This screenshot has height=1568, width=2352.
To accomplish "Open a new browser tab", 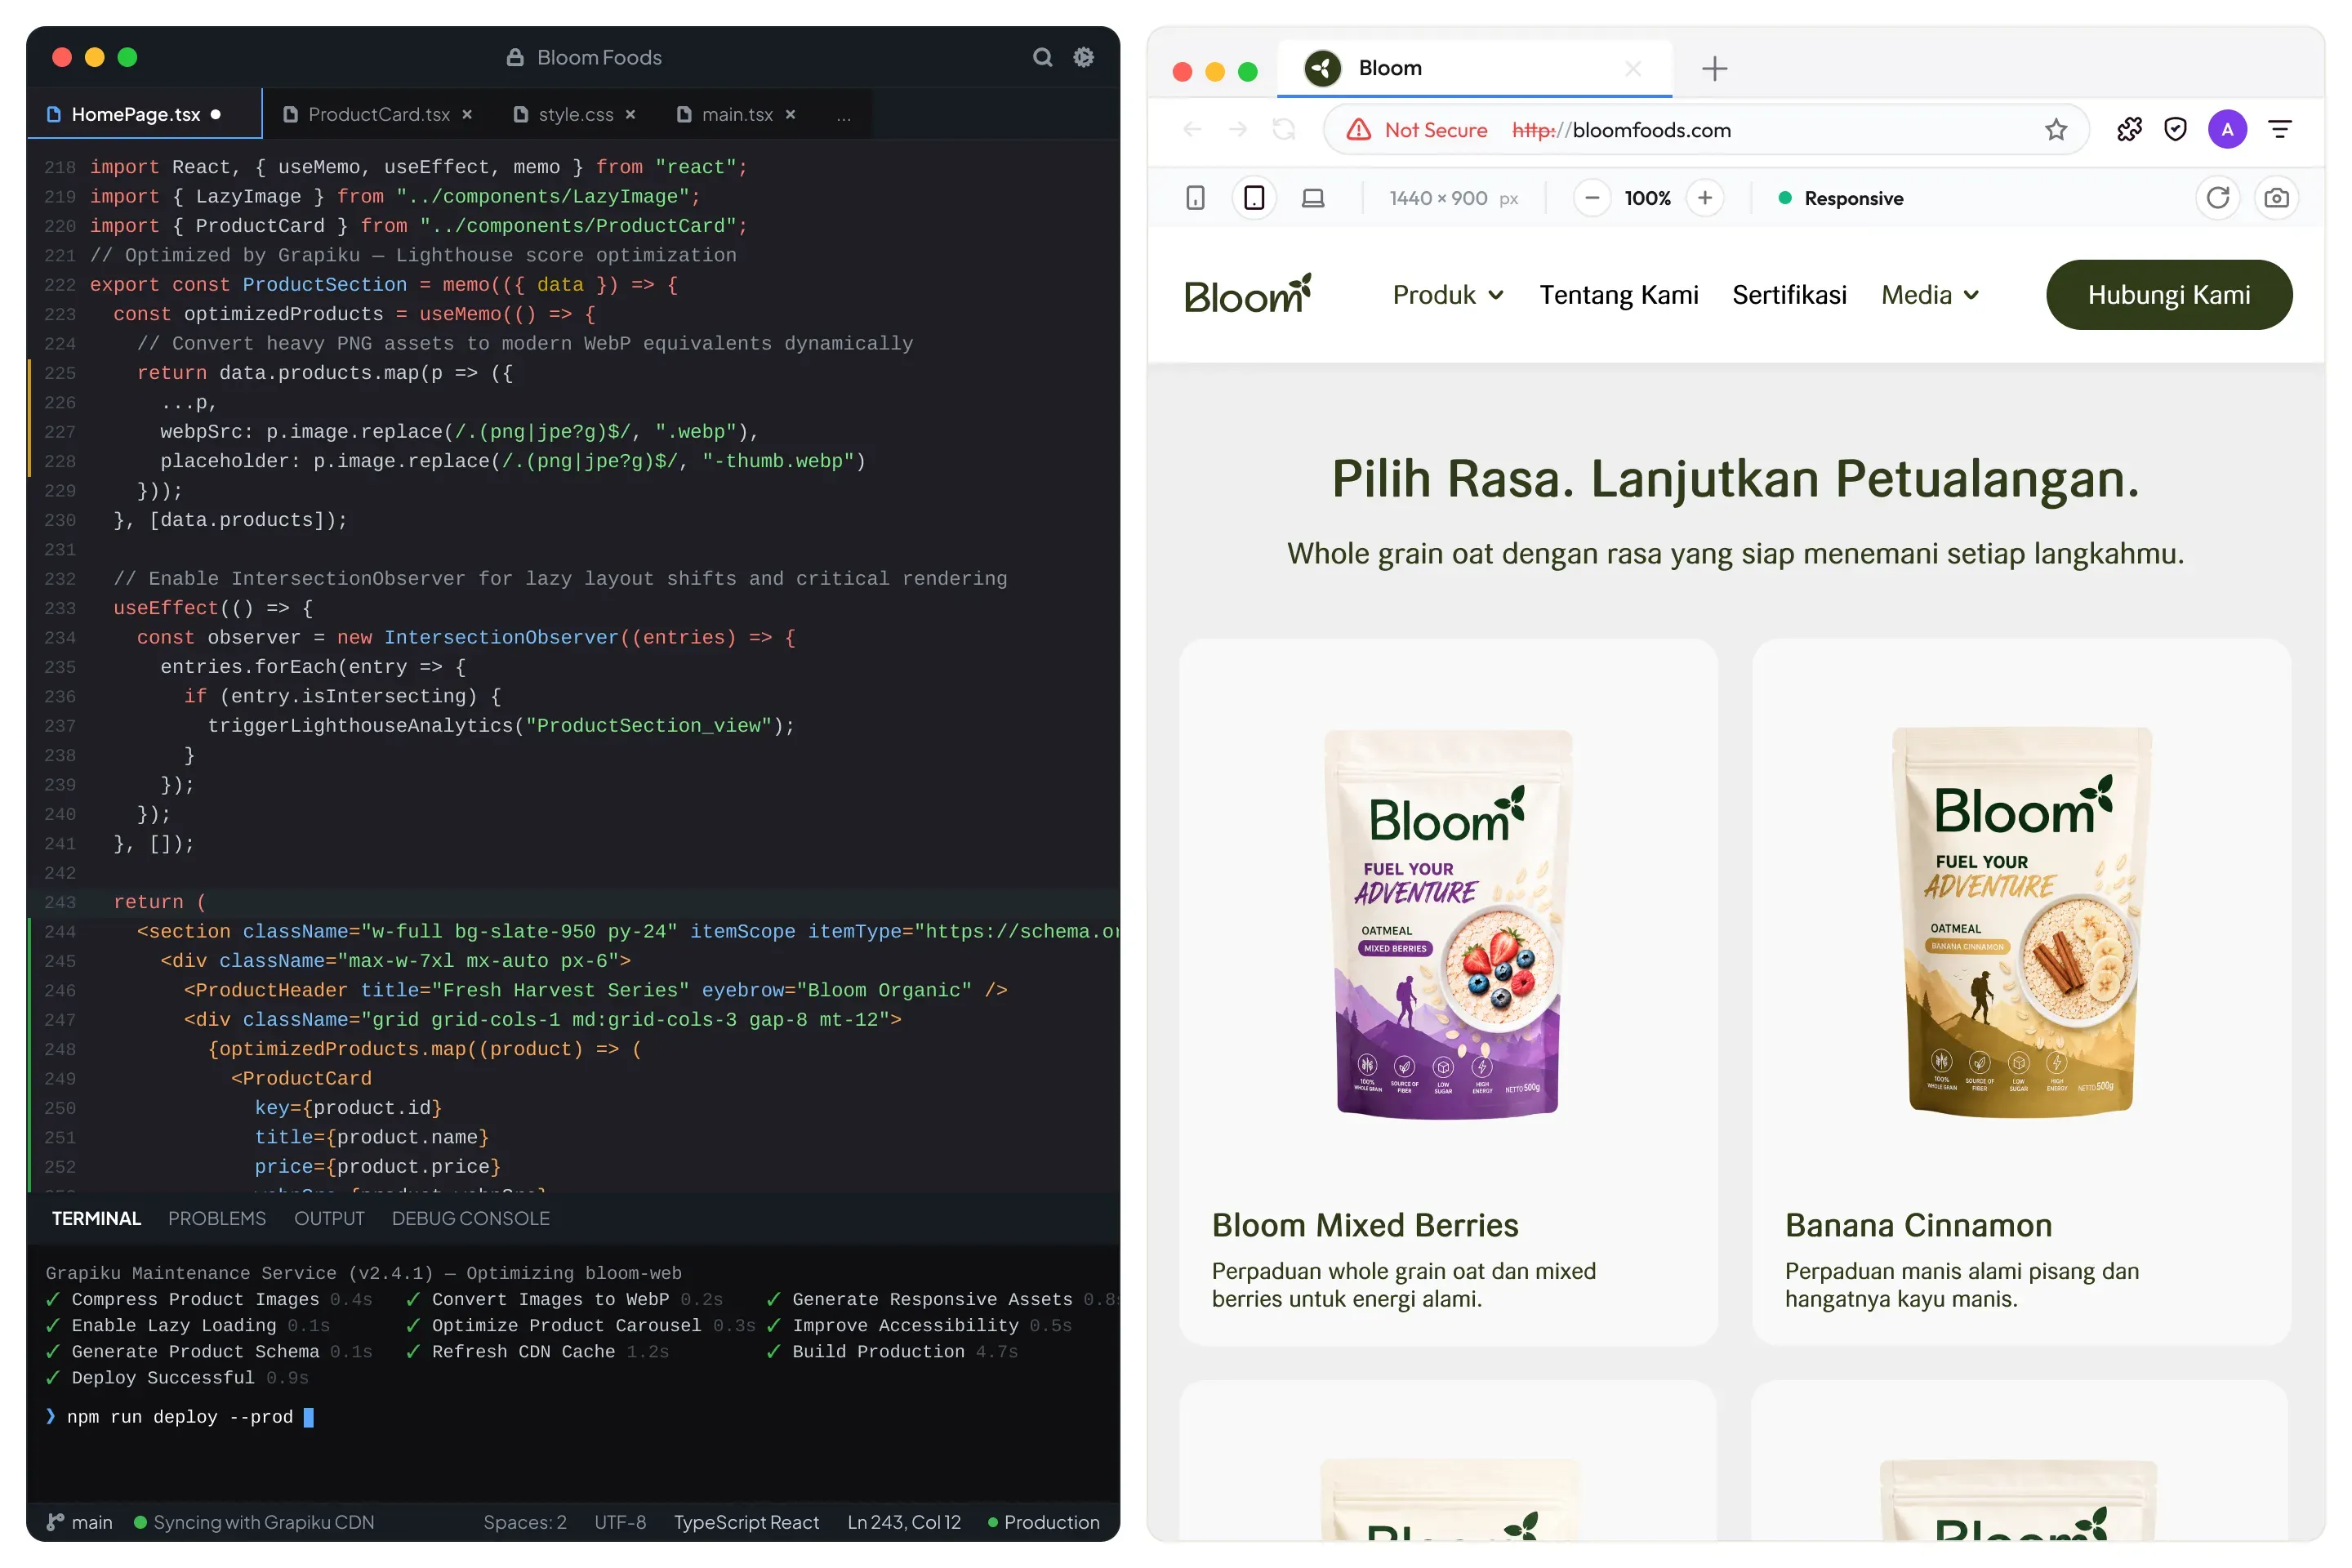I will coord(1715,68).
